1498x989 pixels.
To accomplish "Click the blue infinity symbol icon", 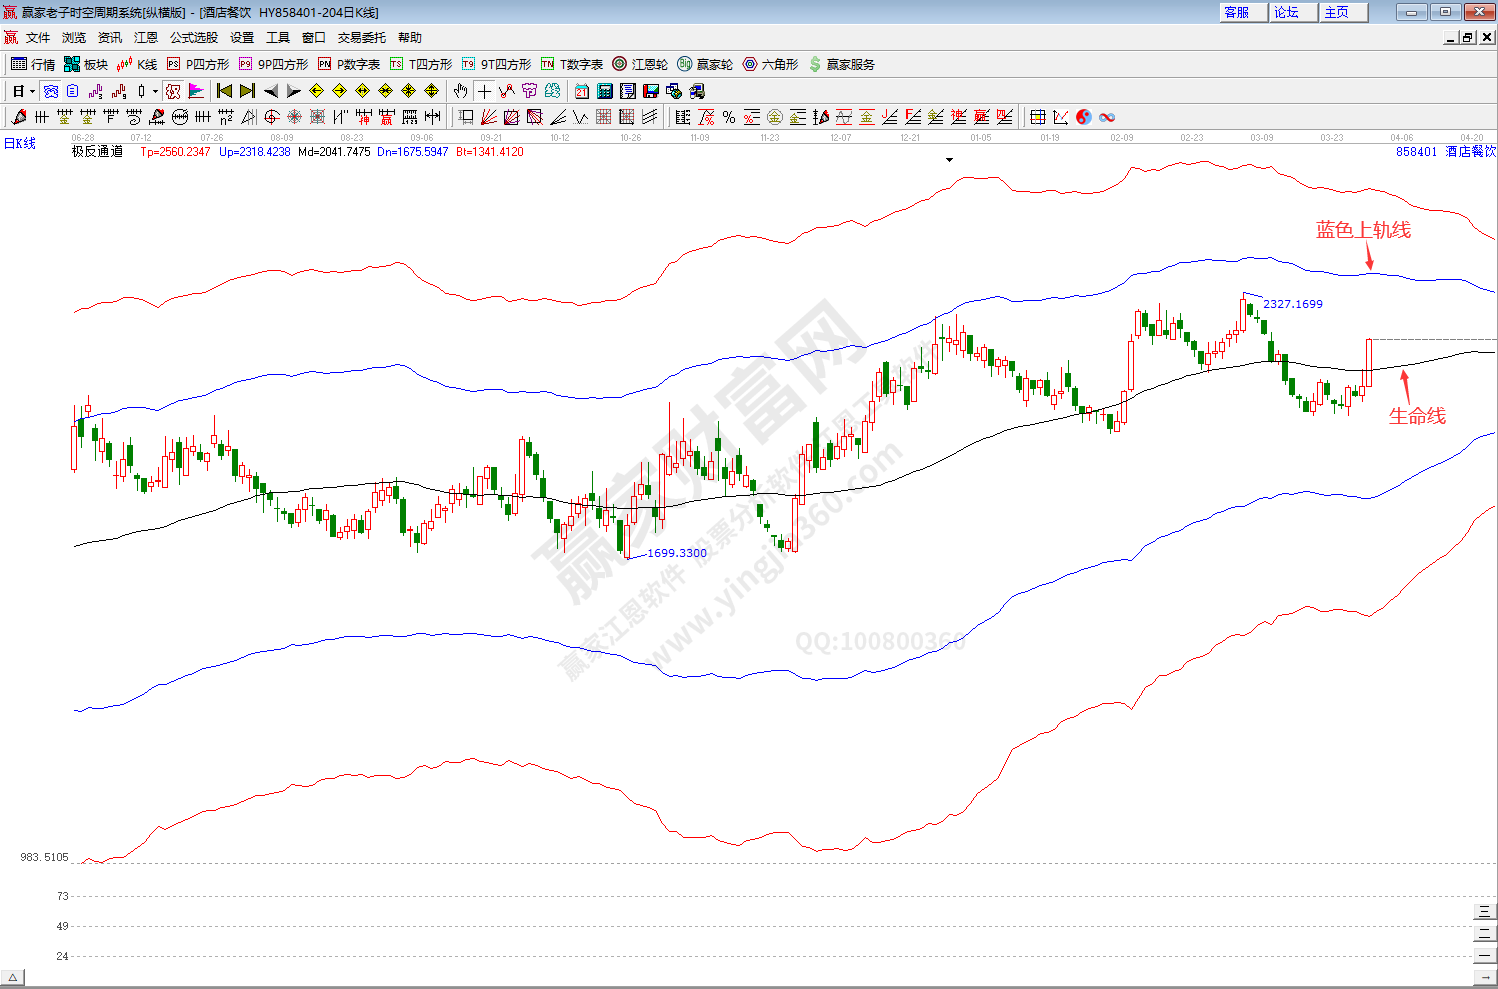I will point(1107,117).
